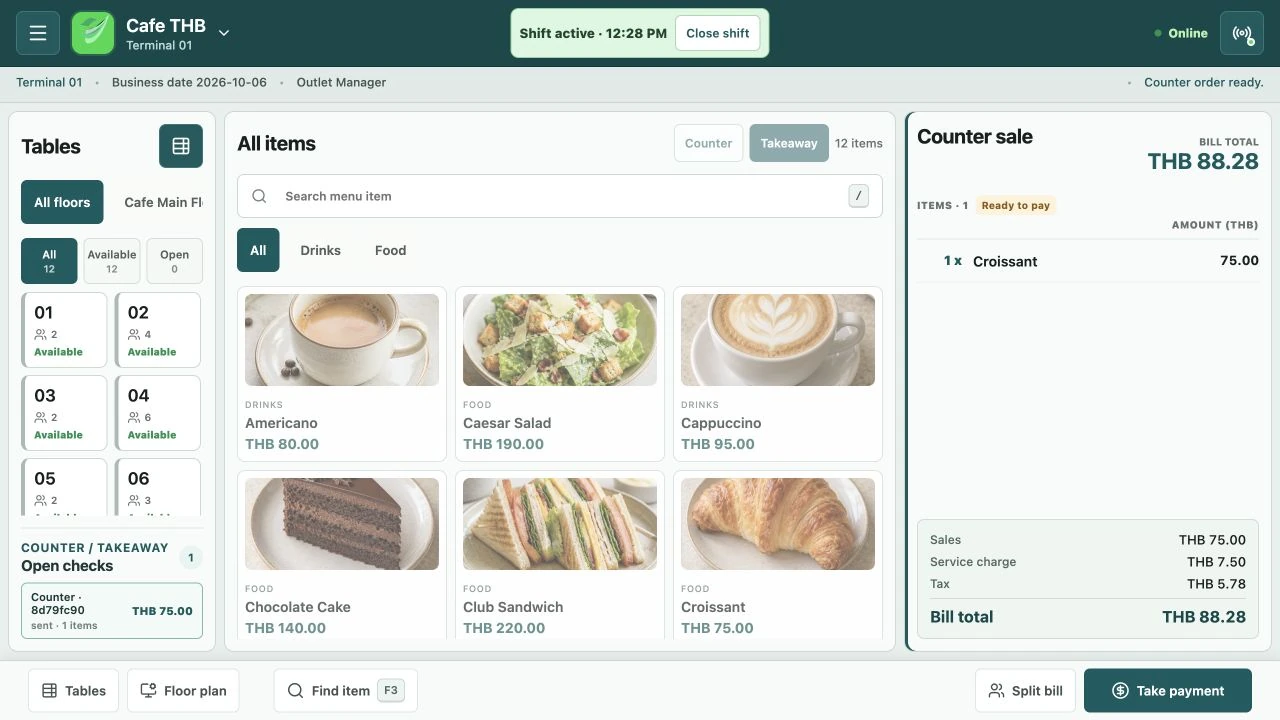Screen dimensions: 1280x720
Task: Filter tables by Available 12
Action: tap(112, 261)
